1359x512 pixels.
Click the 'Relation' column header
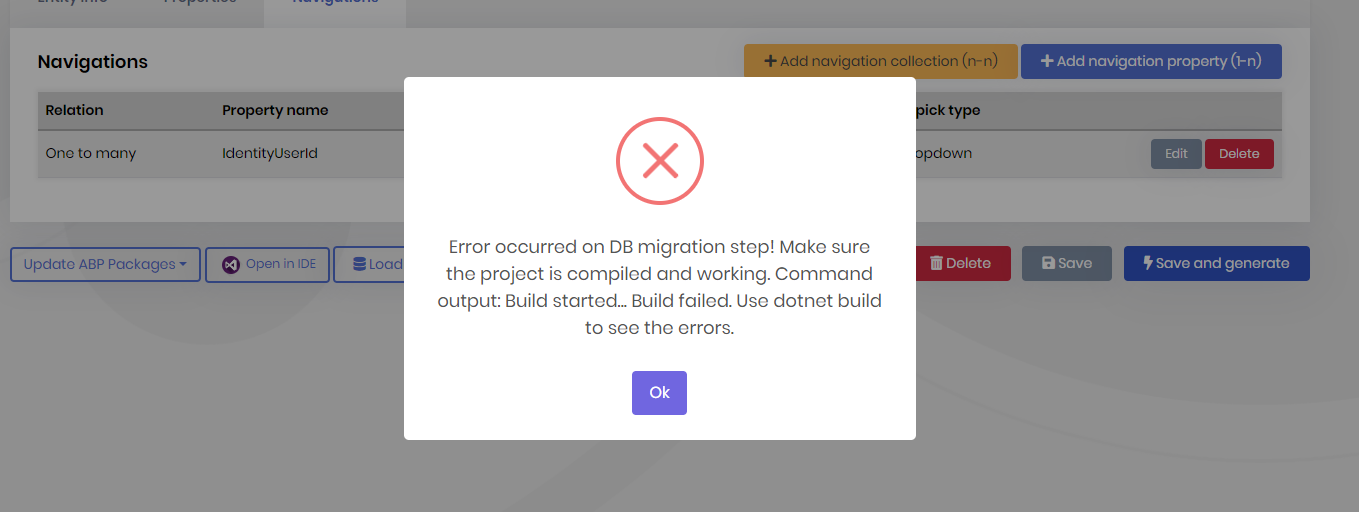74,110
